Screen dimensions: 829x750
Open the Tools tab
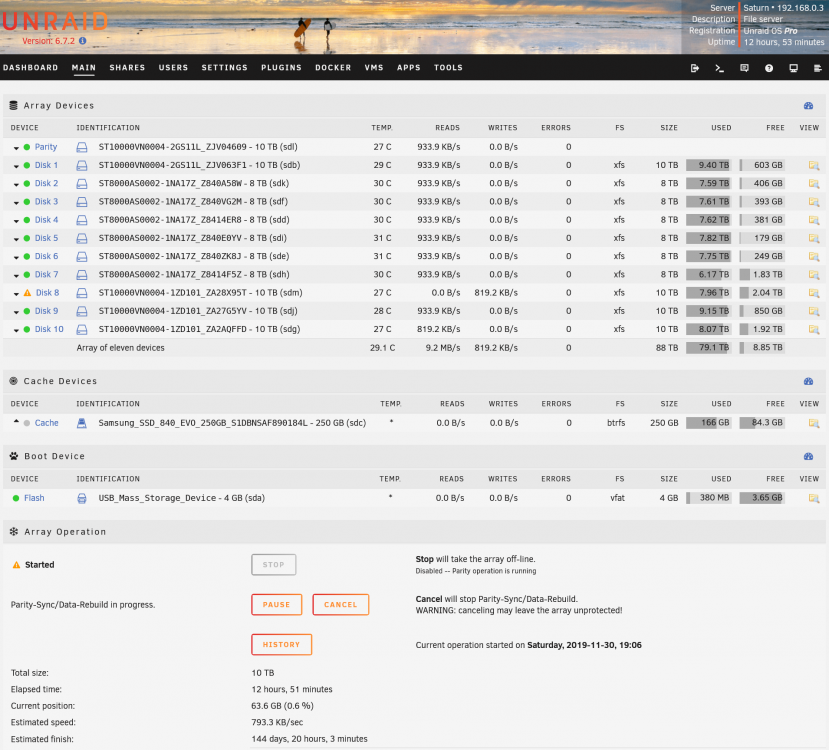click(x=448, y=68)
